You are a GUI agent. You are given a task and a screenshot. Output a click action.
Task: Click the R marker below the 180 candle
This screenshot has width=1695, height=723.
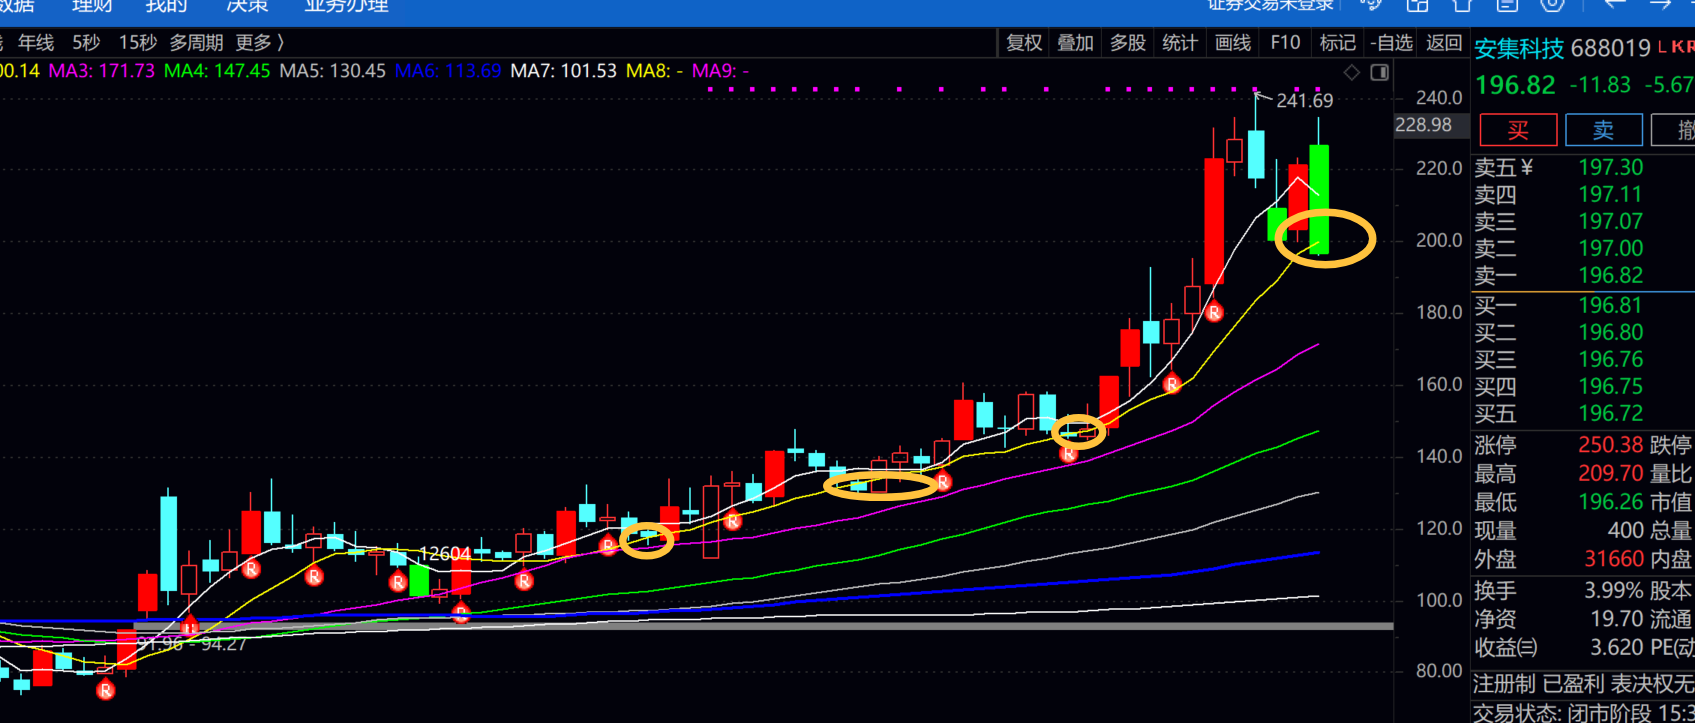click(1213, 313)
